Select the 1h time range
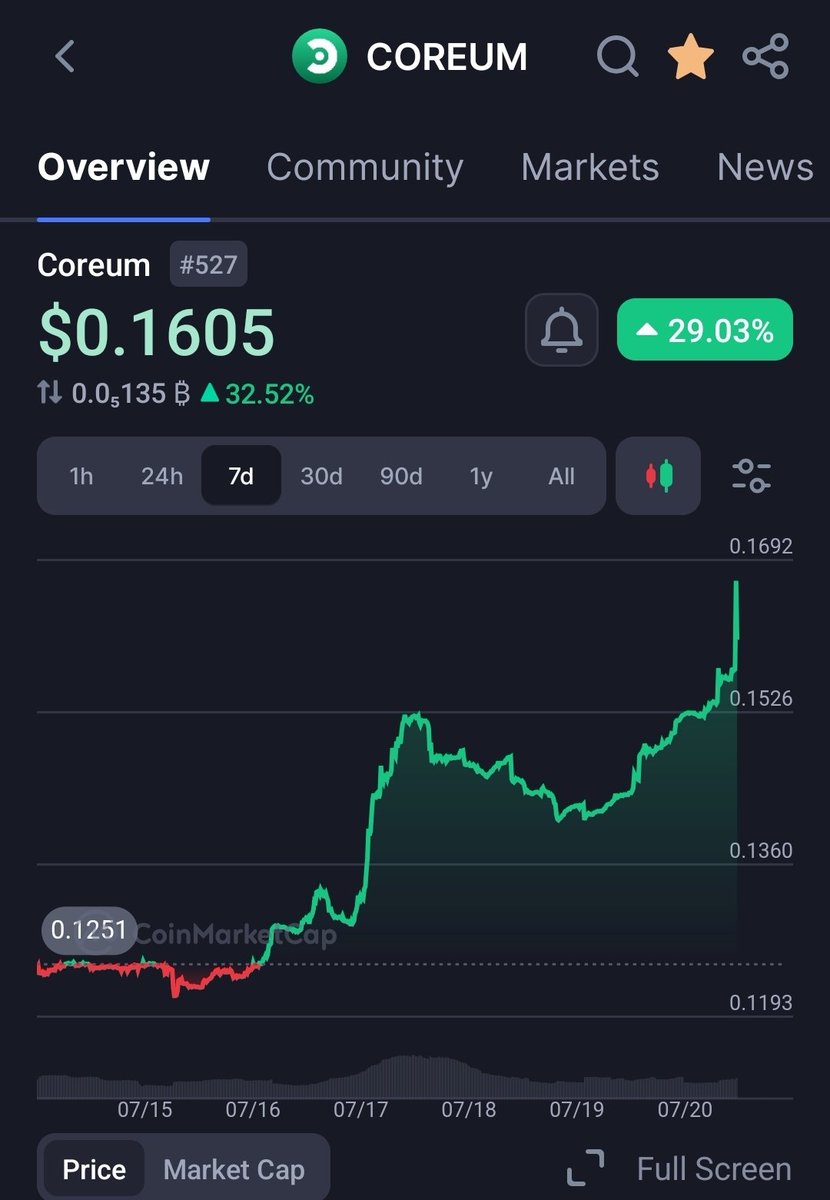 coord(81,476)
